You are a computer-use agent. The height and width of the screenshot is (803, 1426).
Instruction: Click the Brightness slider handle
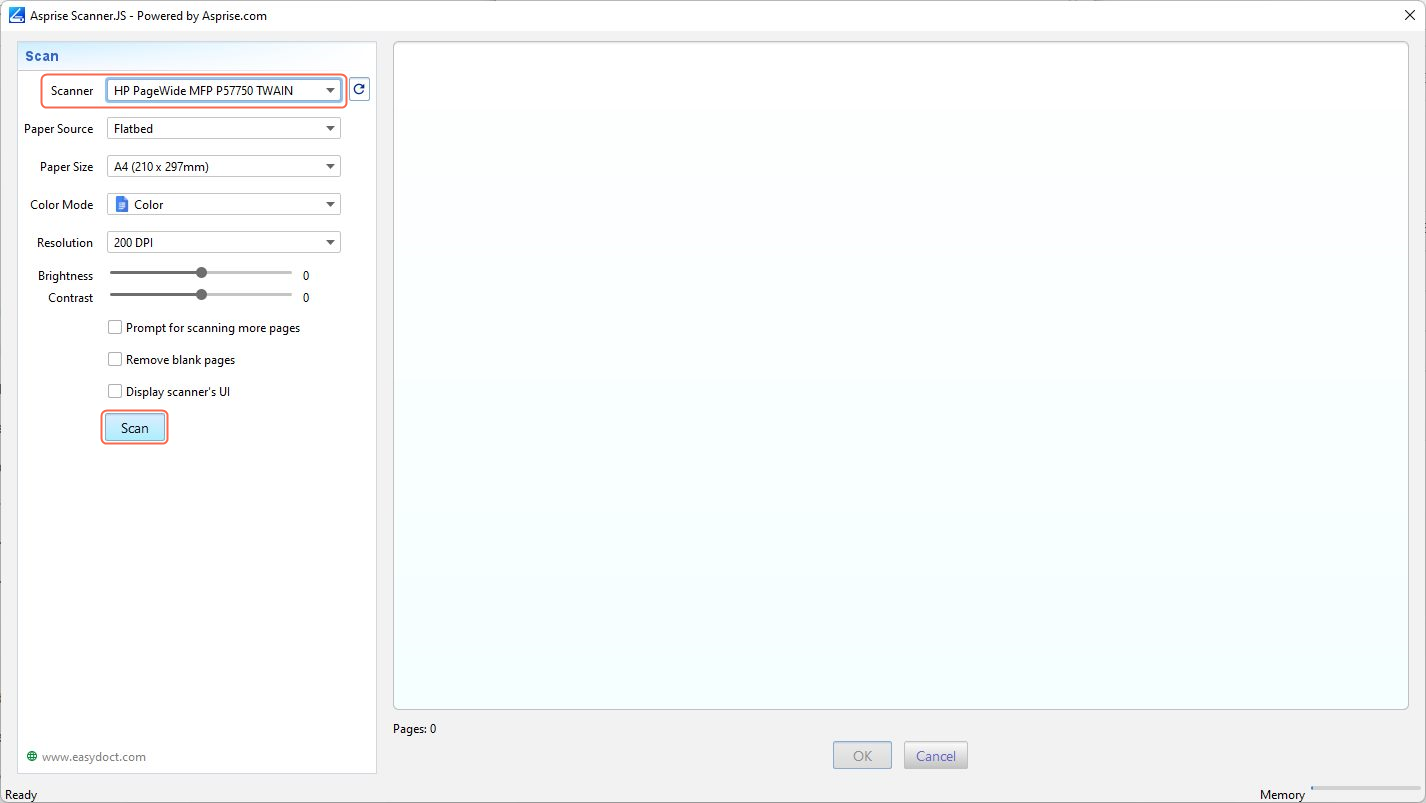point(202,272)
